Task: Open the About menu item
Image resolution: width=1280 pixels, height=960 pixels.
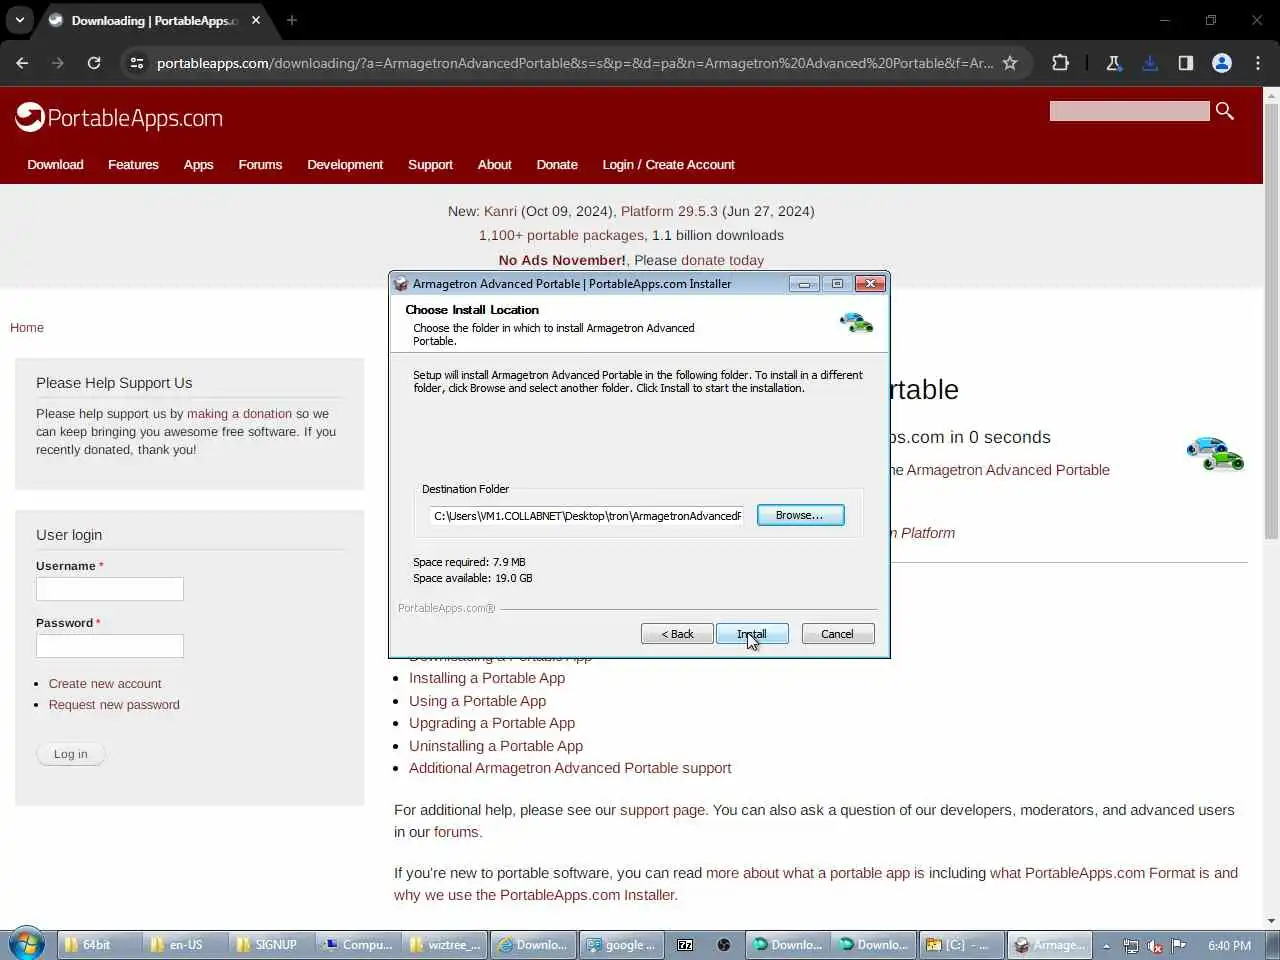Action: 494,165
